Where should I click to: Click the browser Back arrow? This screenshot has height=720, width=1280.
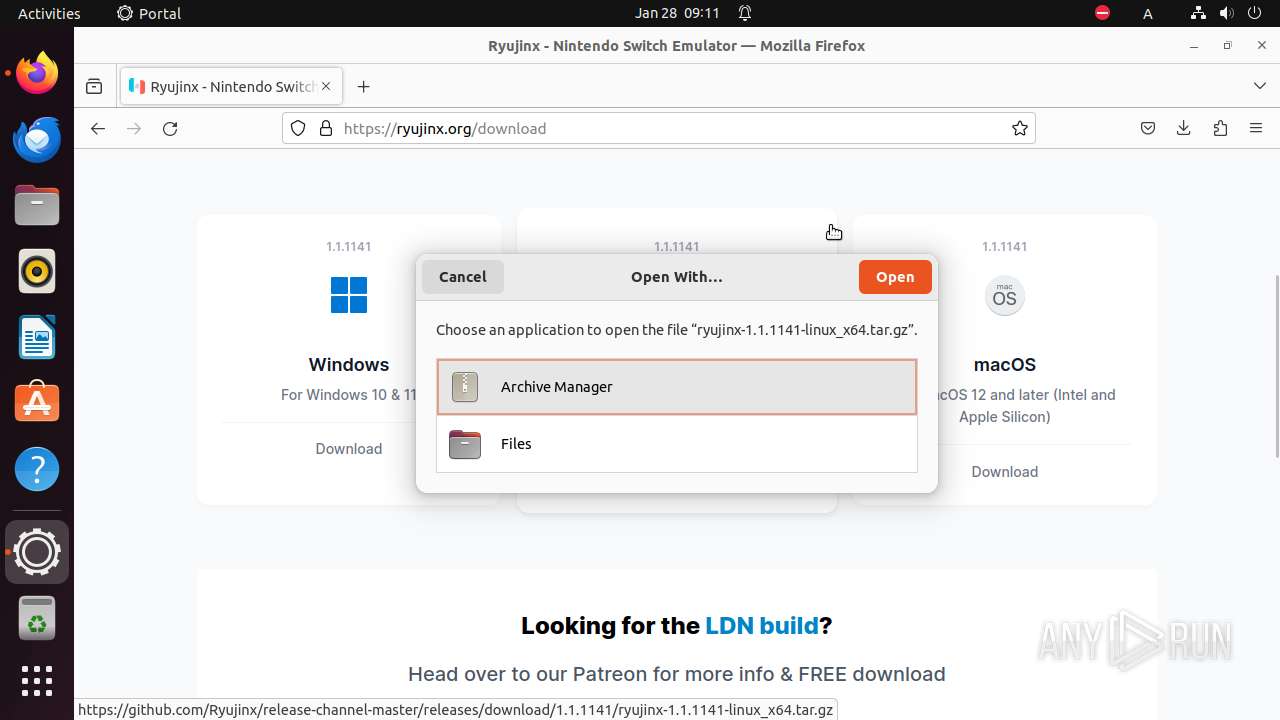(x=97, y=128)
